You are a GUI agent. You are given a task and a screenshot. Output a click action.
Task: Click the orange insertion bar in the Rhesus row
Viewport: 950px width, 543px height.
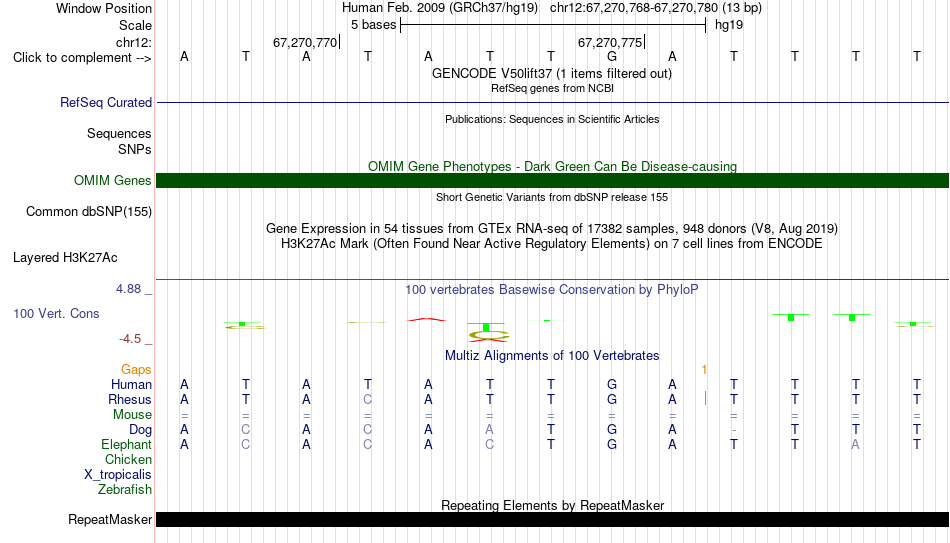click(x=705, y=399)
